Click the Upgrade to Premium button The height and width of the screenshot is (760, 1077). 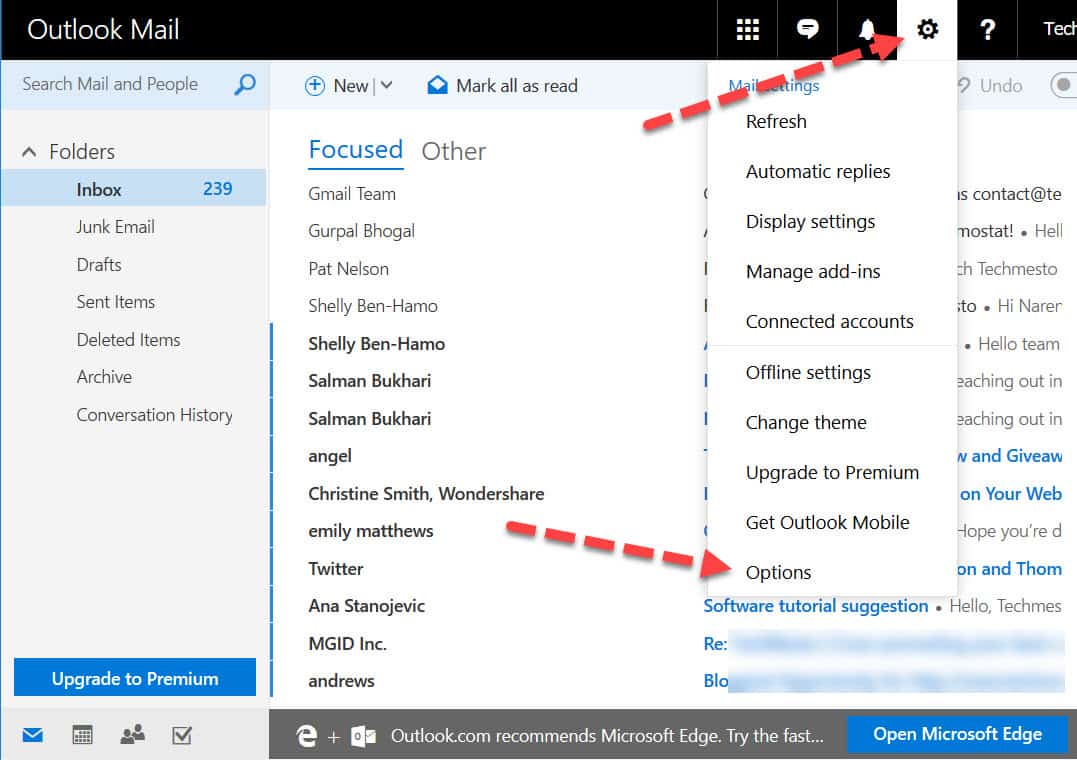(x=135, y=678)
